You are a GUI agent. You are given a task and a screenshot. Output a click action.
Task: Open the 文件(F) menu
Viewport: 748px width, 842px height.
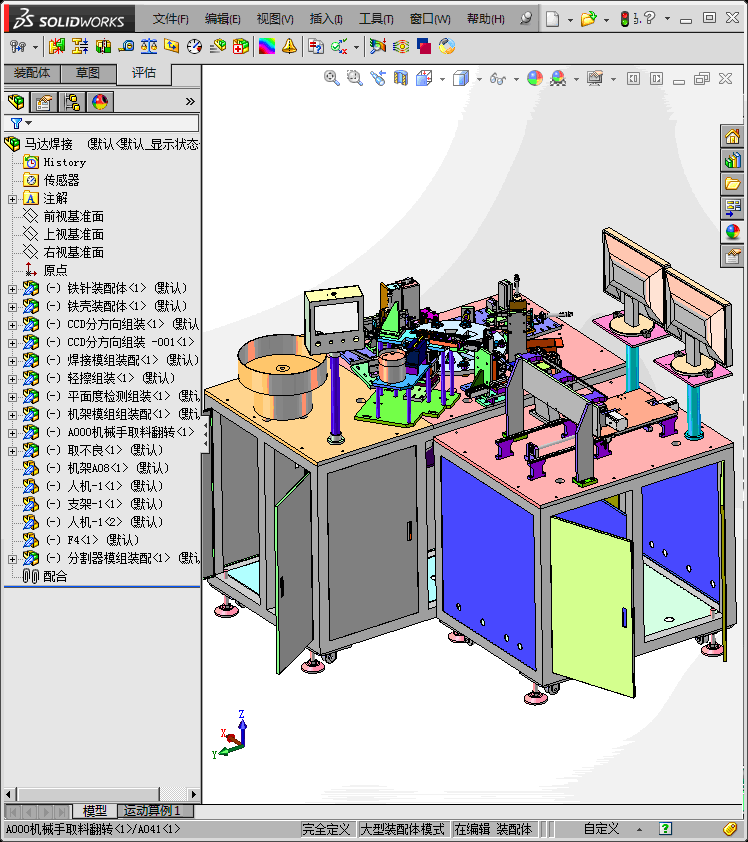pyautogui.click(x=170, y=19)
